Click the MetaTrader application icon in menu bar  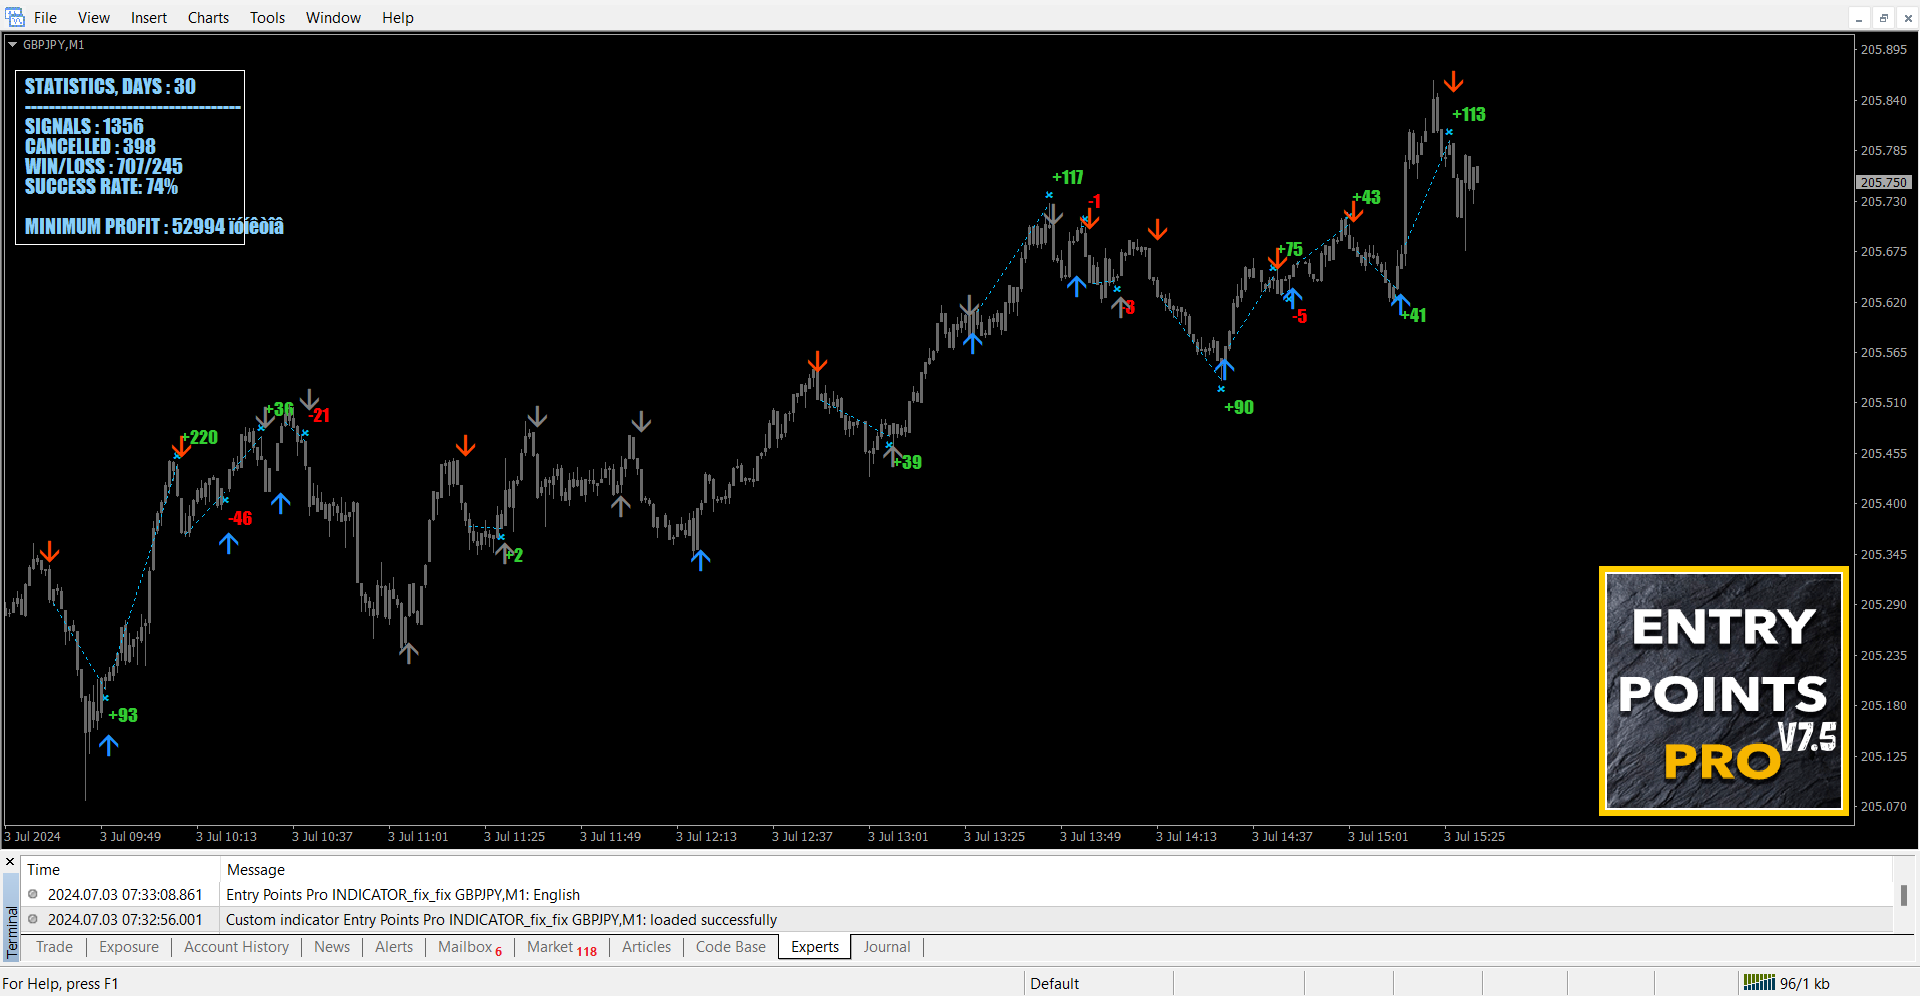(x=15, y=17)
